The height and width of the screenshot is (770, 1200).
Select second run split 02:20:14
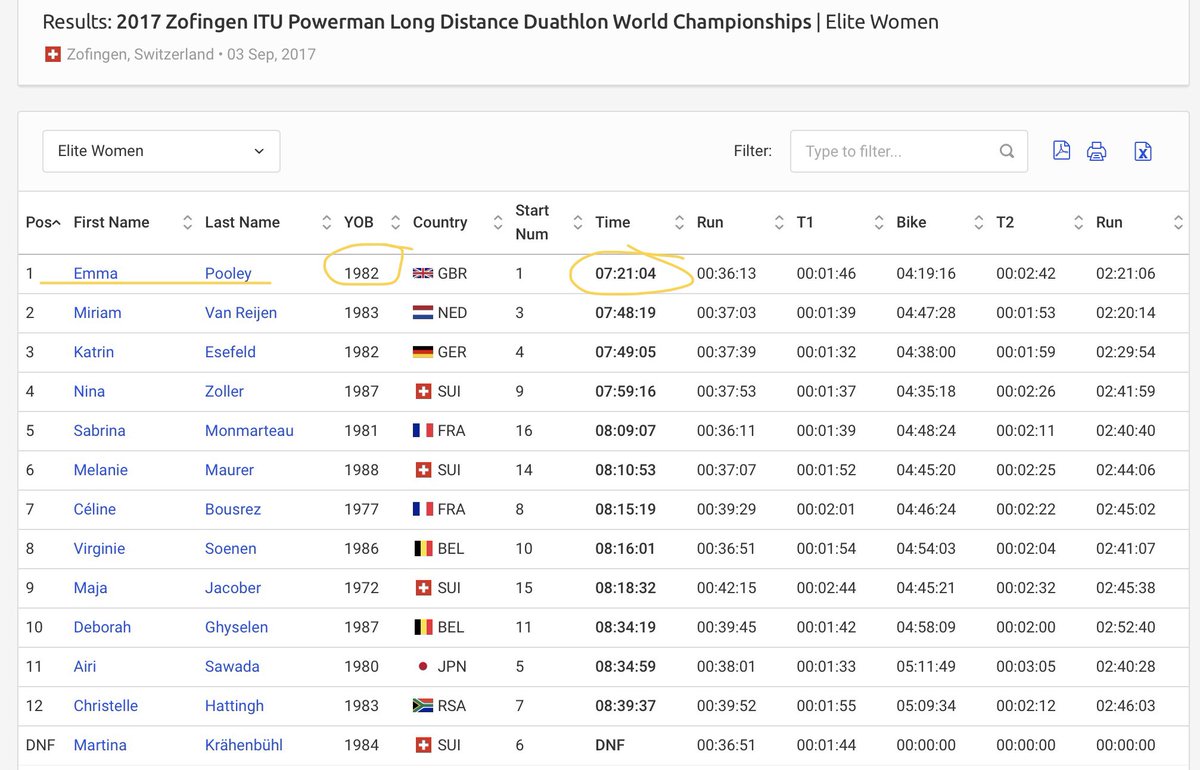(1126, 313)
